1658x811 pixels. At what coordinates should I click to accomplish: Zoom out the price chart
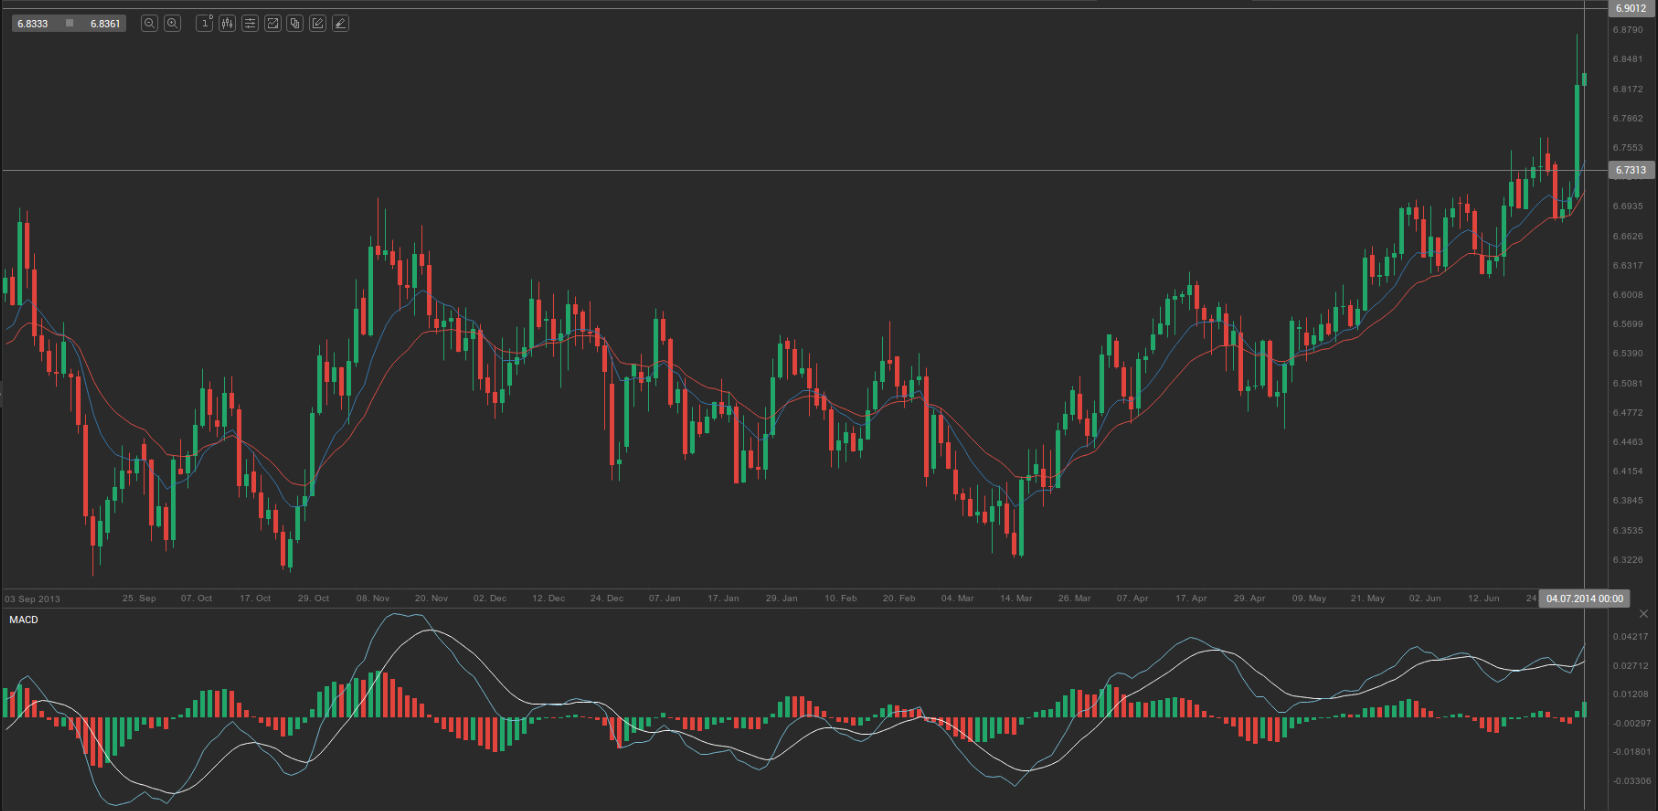(149, 23)
